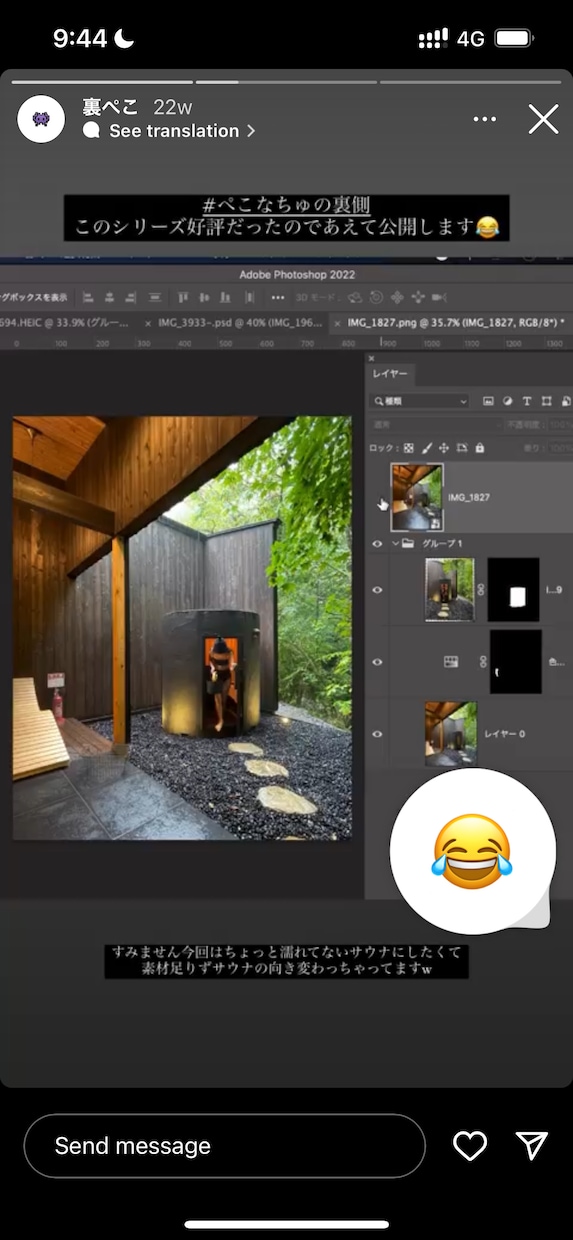Click Align left edges in options bar
Screen dimensions: 573x1240
click(x=88, y=297)
